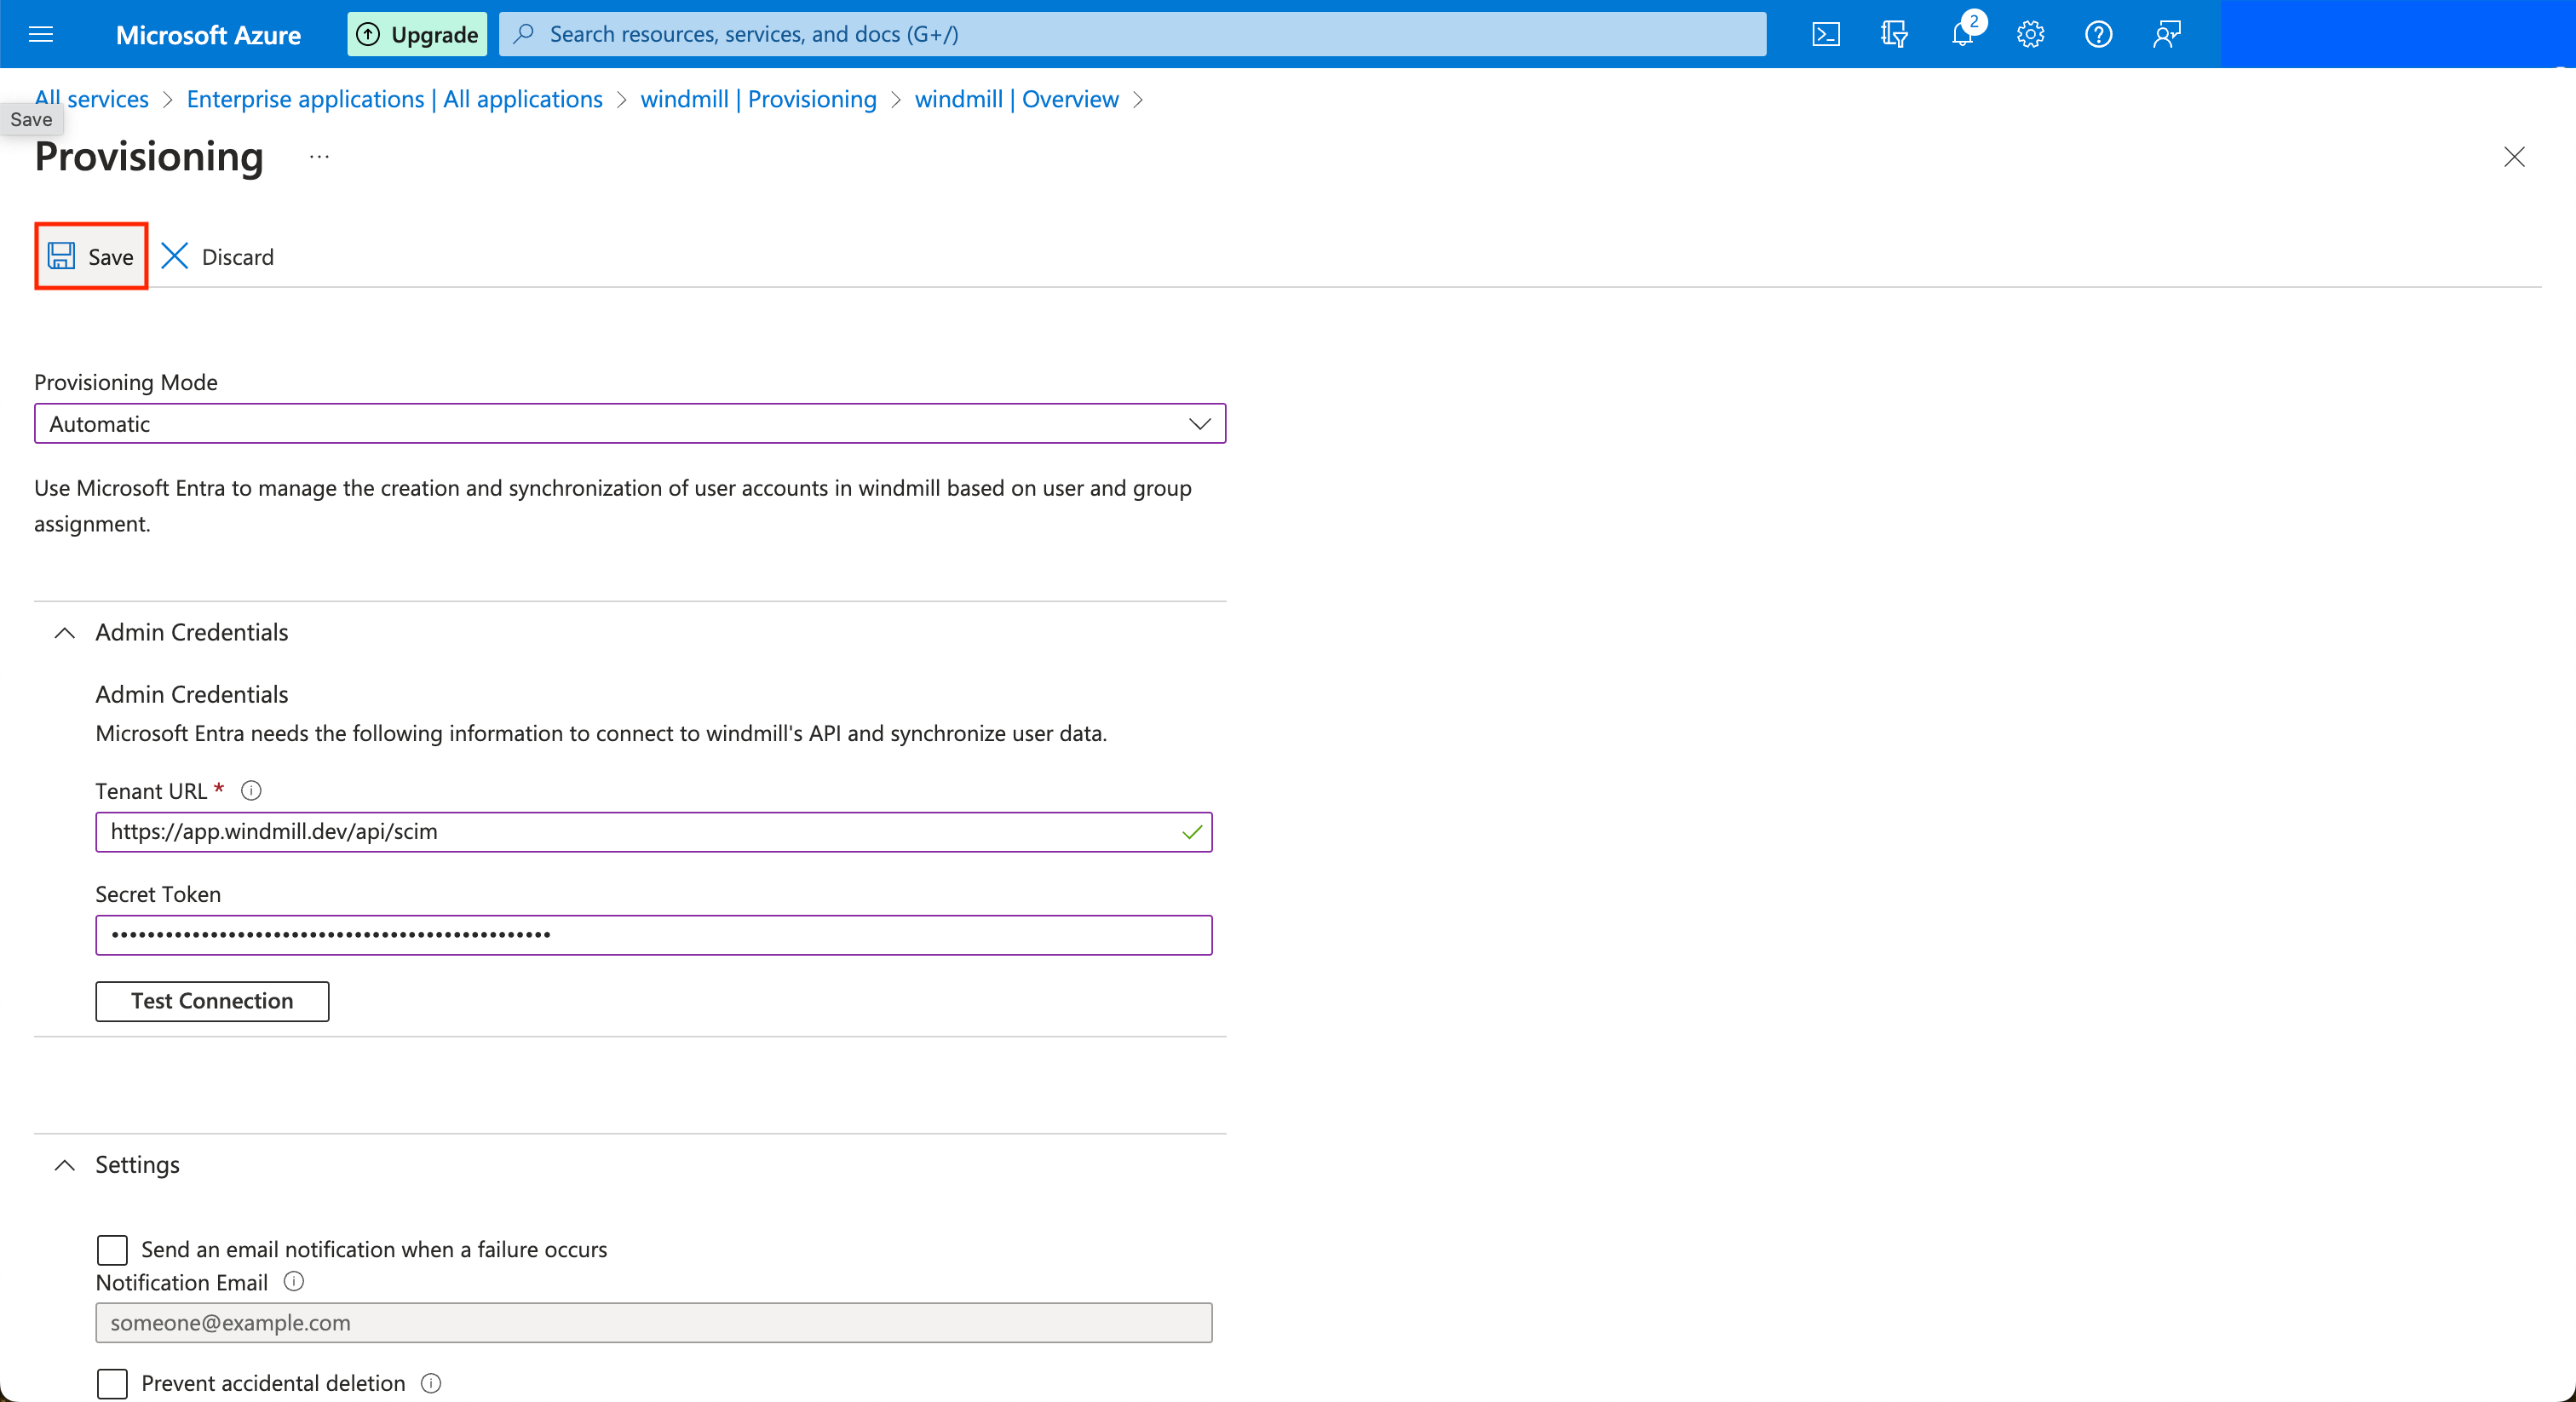Click the hamburger menu icon
The height and width of the screenshot is (1402, 2576).
[x=42, y=35]
